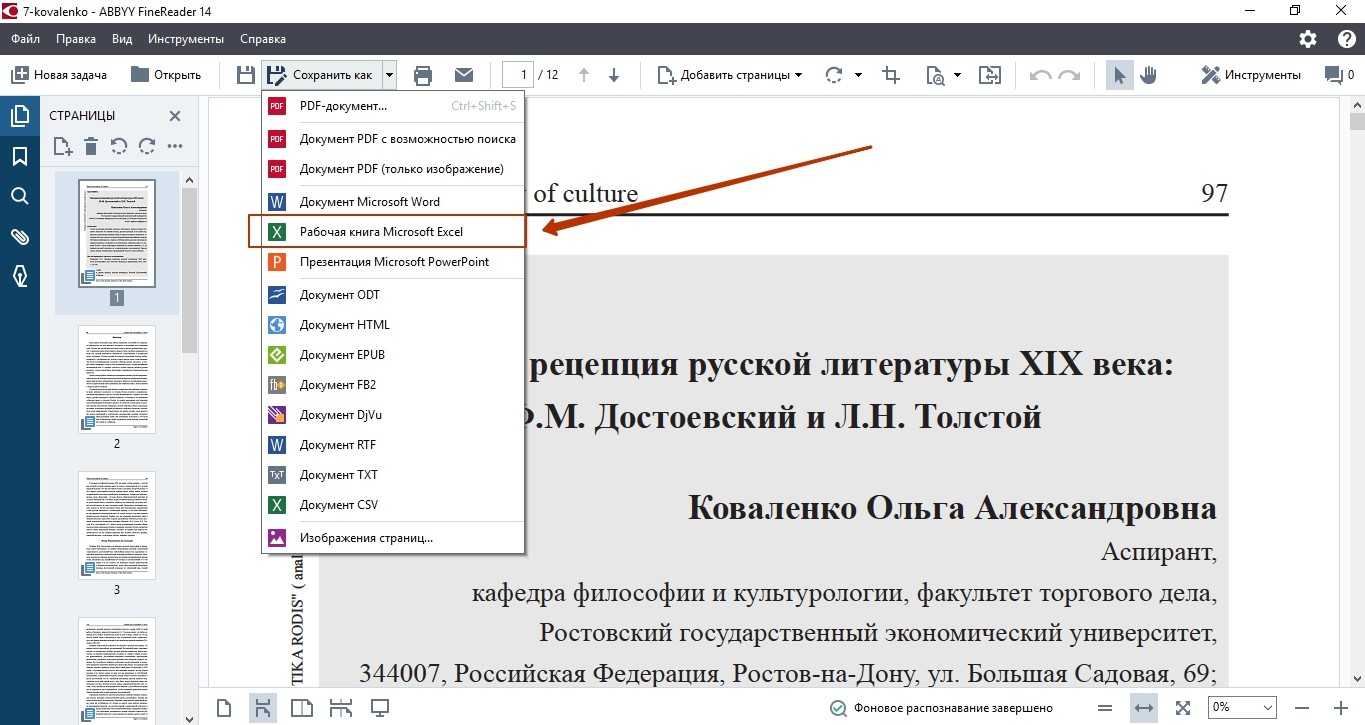Click the printer icon in toolbar
Image resolution: width=1365 pixels, height=725 pixels.
423,75
